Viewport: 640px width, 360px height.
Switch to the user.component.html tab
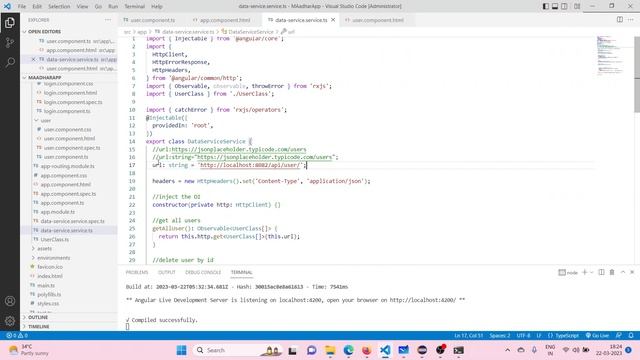[x=378, y=20]
